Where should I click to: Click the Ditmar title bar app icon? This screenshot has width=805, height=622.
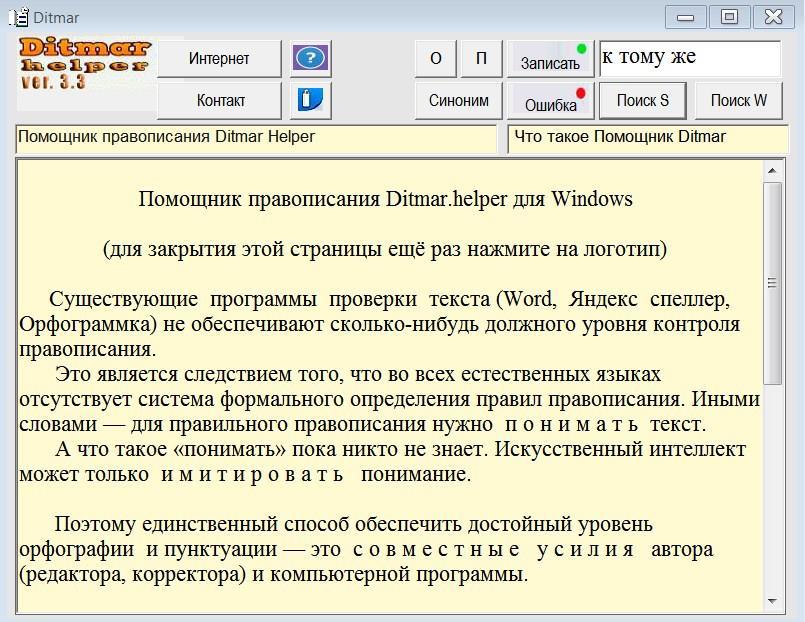(x=18, y=17)
